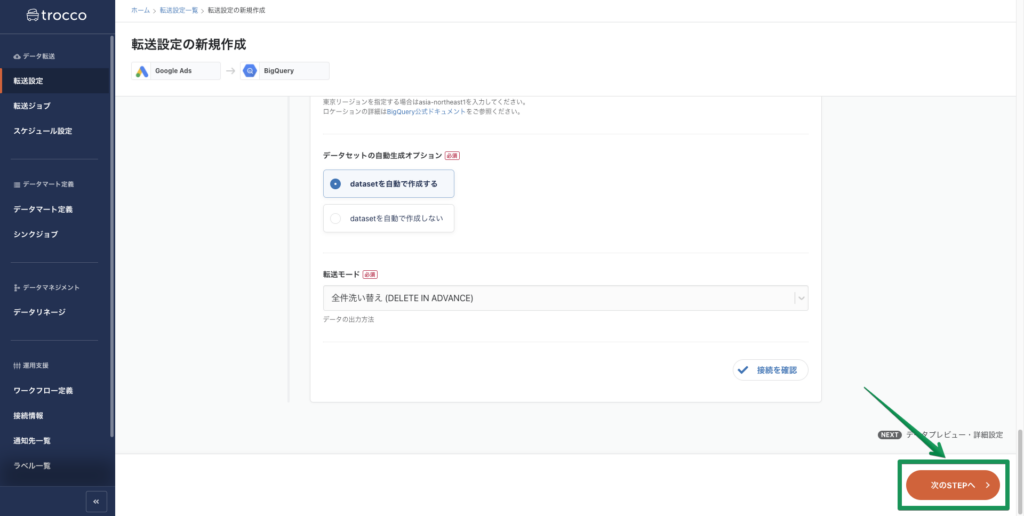Screen dimensions: 1024x516
Task: Open データリネージ sidebar item
Action: pyautogui.click(x=39, y=312)
